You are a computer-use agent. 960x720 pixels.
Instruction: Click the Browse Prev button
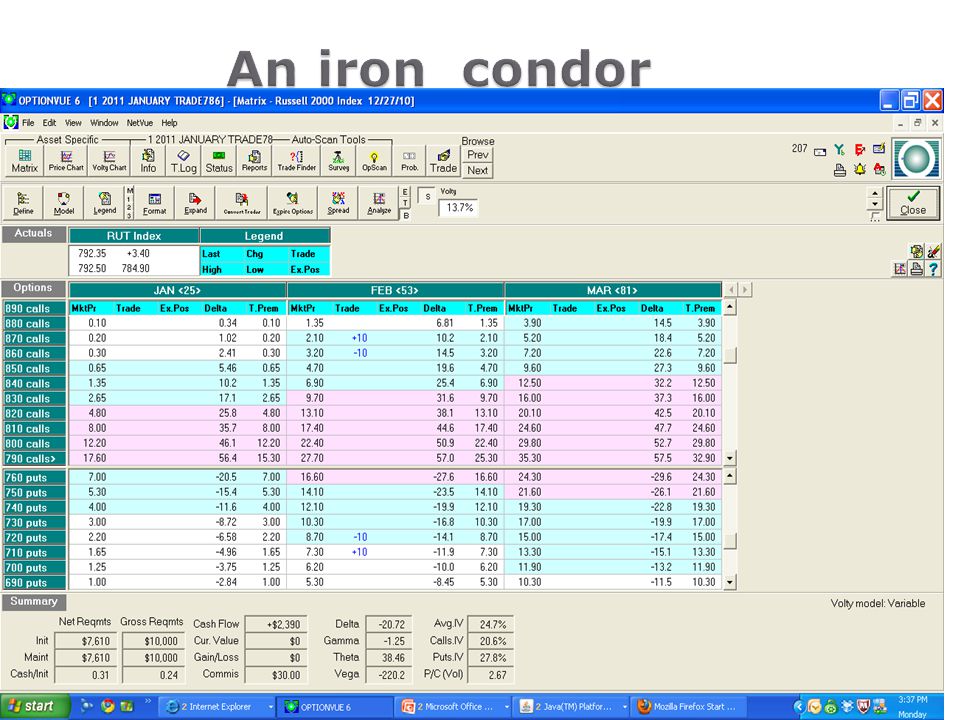point(478,155)
